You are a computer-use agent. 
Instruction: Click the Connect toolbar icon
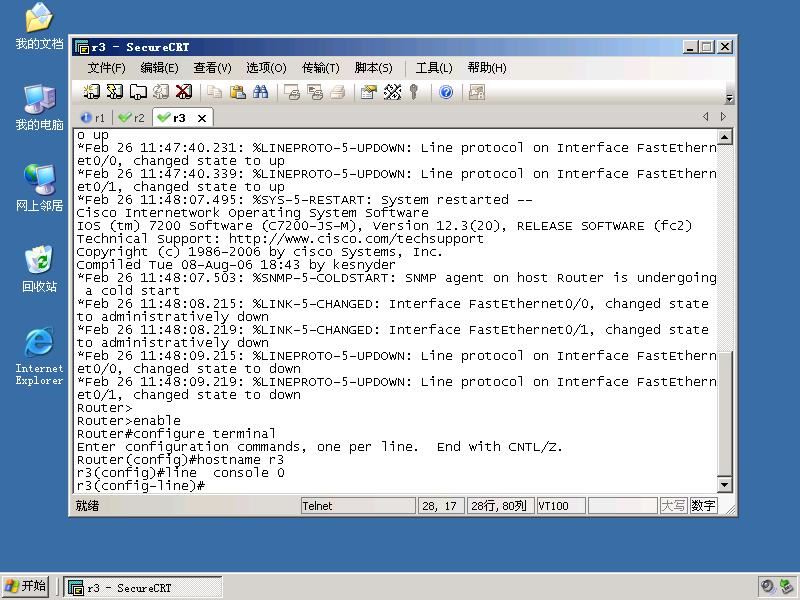(x=91, y=92)
